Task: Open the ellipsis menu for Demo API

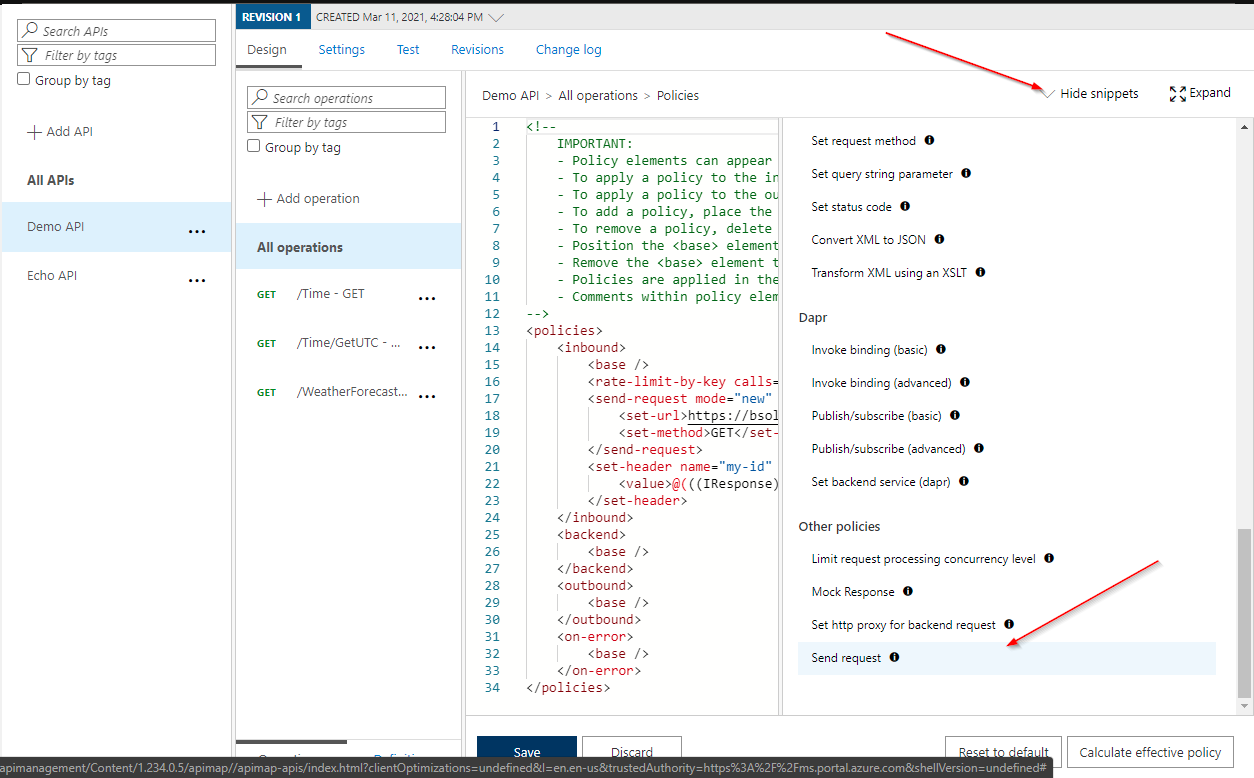Action: click(x=197, y=230)
